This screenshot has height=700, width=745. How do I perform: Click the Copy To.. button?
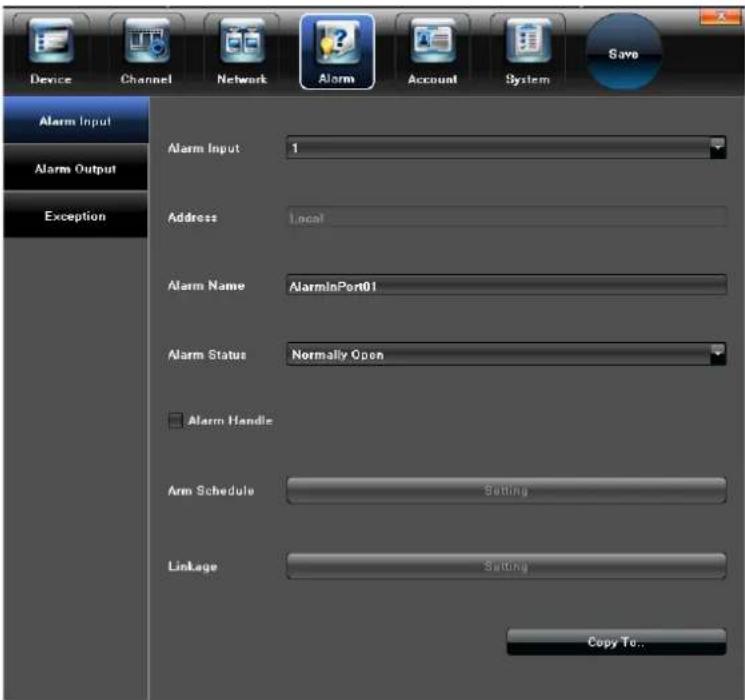pyautogui.click(x=616, y=642)
